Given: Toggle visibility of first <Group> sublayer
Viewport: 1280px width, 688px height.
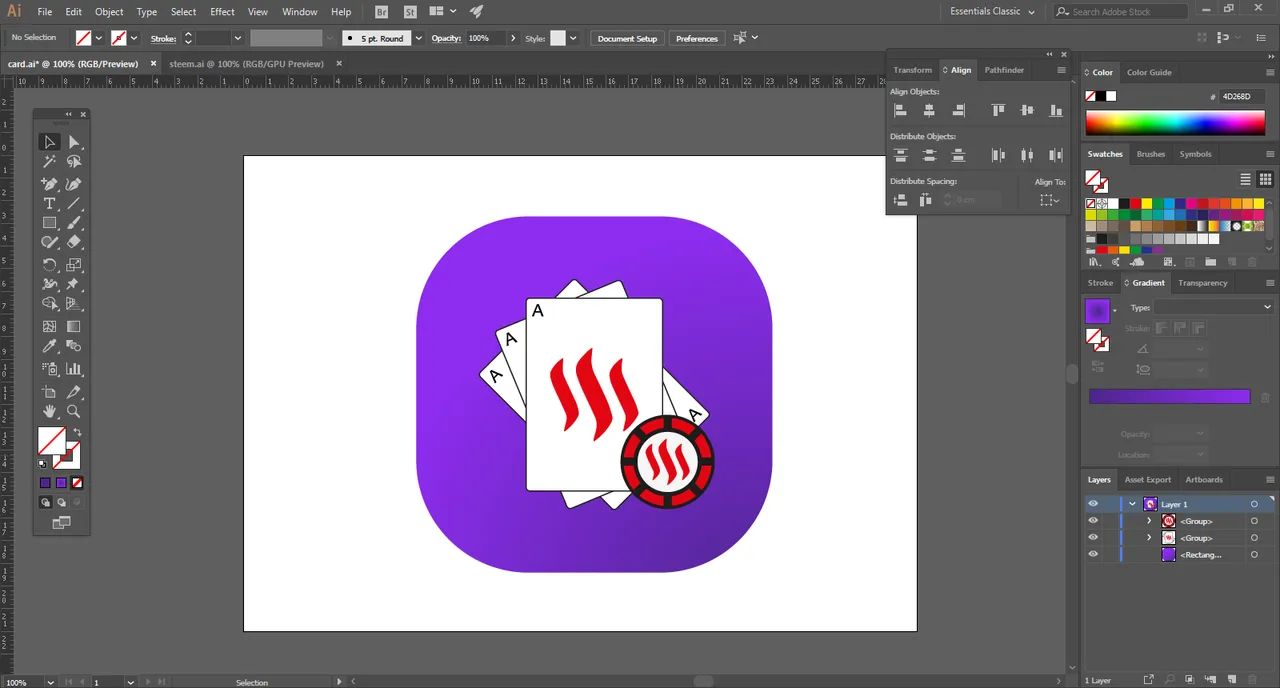Looking at the screenshot, I should [x=1093, y=521].
